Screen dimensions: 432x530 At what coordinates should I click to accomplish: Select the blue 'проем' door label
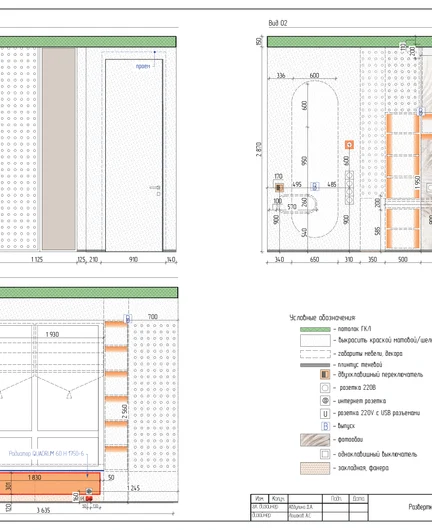pyautogui.click(x=143, y=66)
